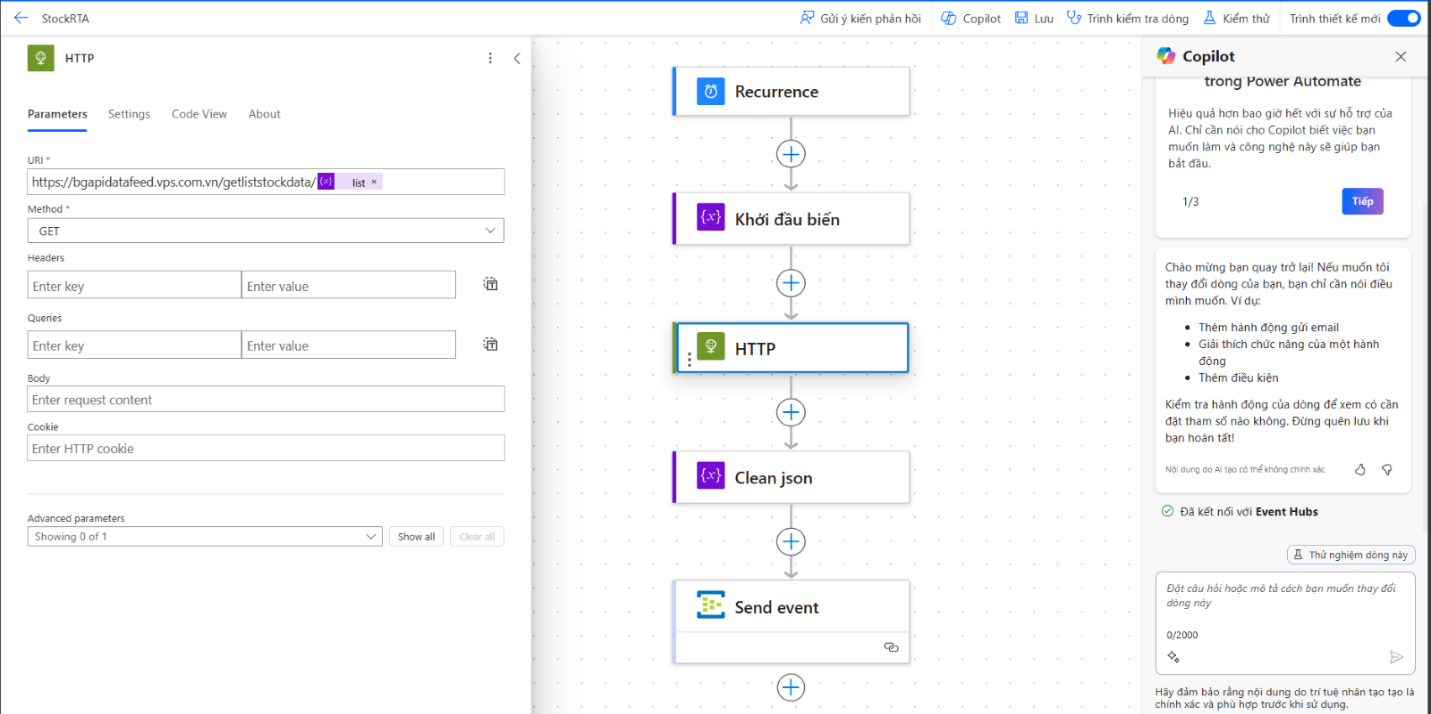Click the Event Hubs connection text
The height and width of the screenshot is (714, 1431).
coord(1287,511)
